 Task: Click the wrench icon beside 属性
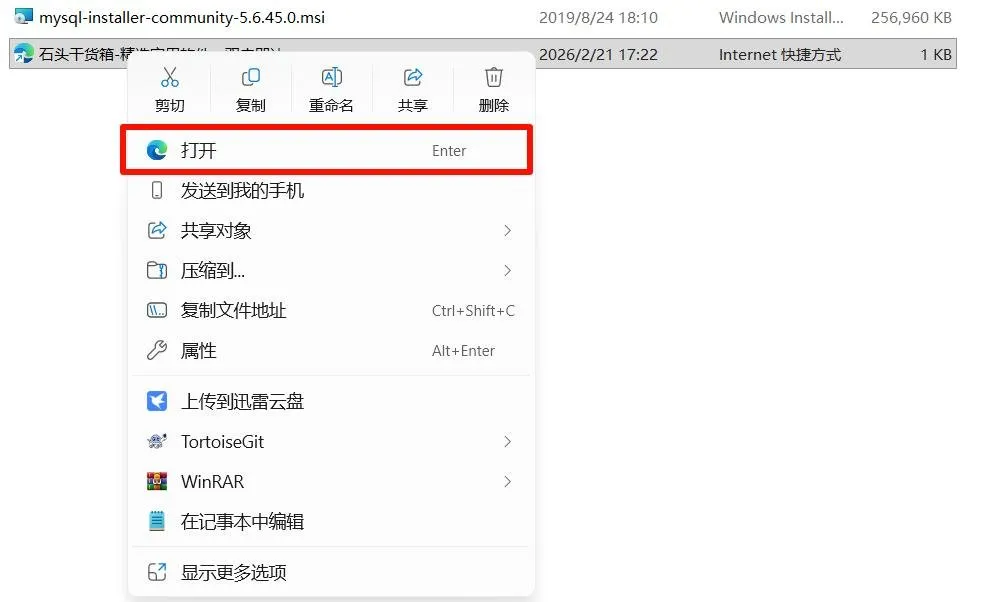157,350
